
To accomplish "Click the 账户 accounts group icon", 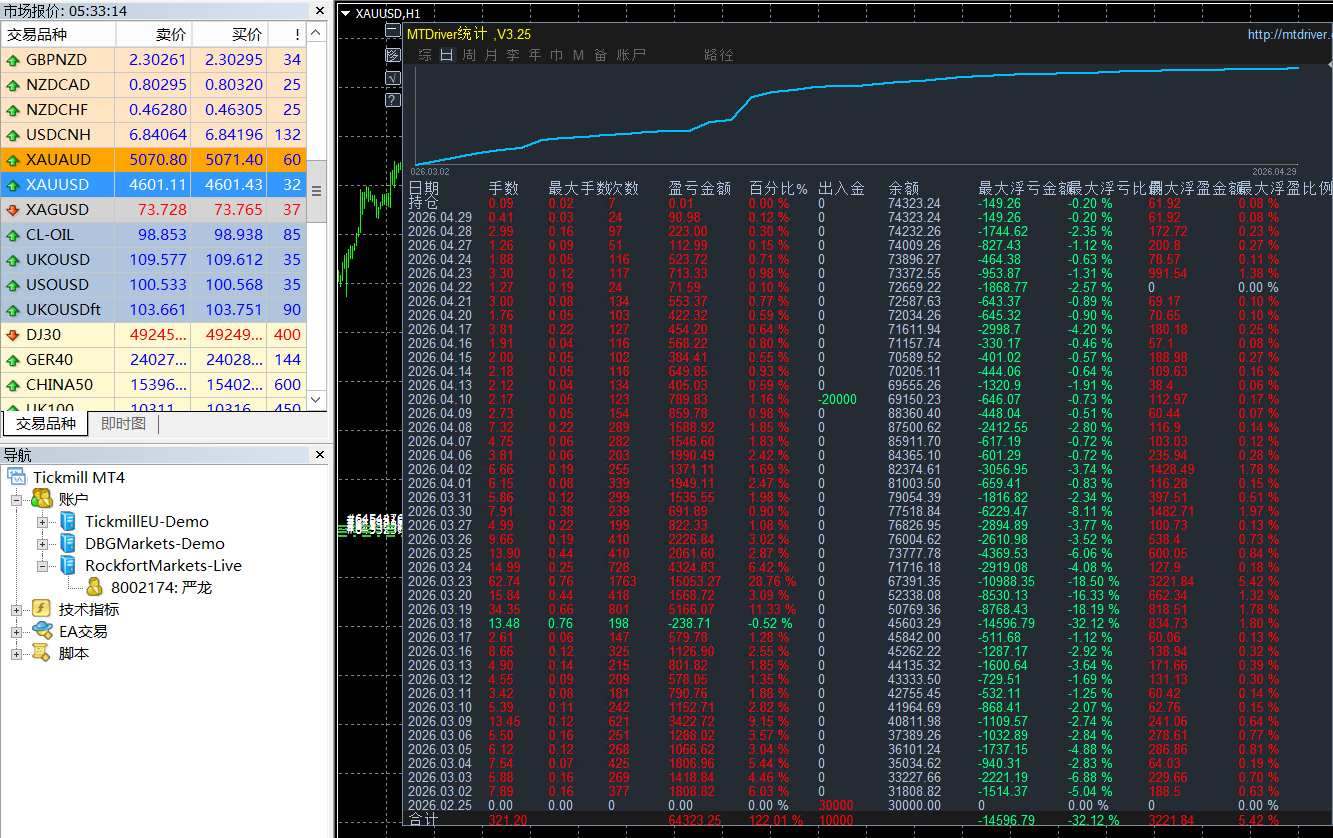I will click(x=42, y=499).
